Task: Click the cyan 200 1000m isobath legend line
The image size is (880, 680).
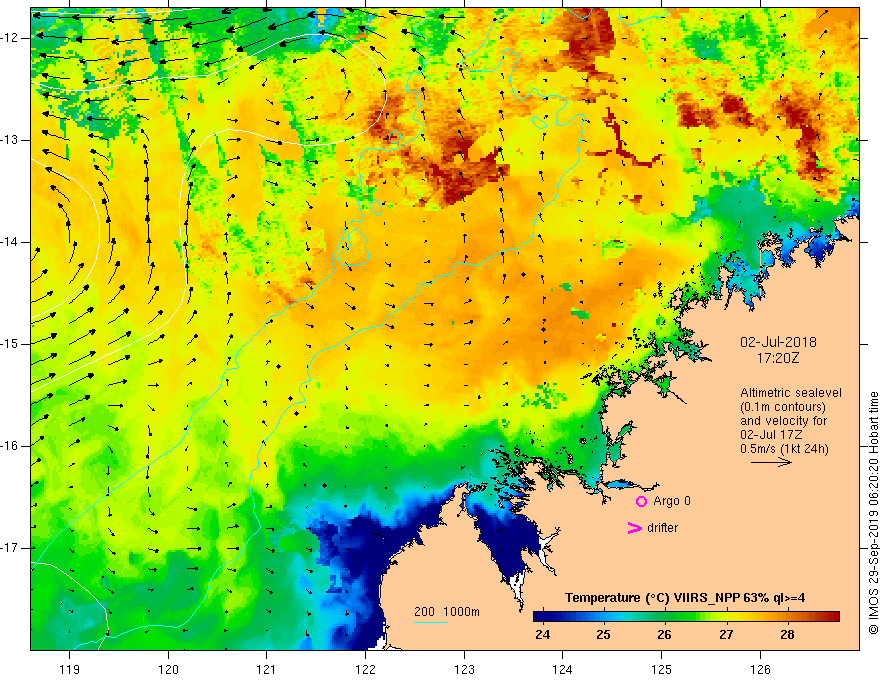Action: pos(431,622)
